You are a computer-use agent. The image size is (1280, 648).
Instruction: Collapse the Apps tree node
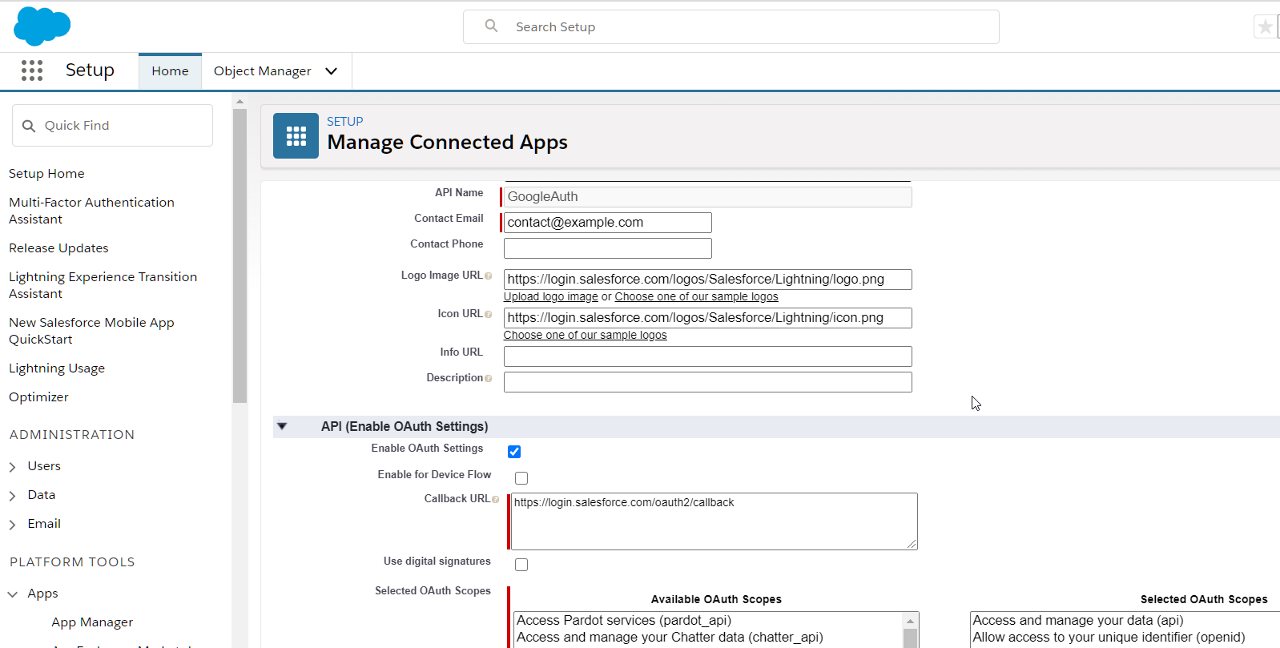click(x=13, y=594)
